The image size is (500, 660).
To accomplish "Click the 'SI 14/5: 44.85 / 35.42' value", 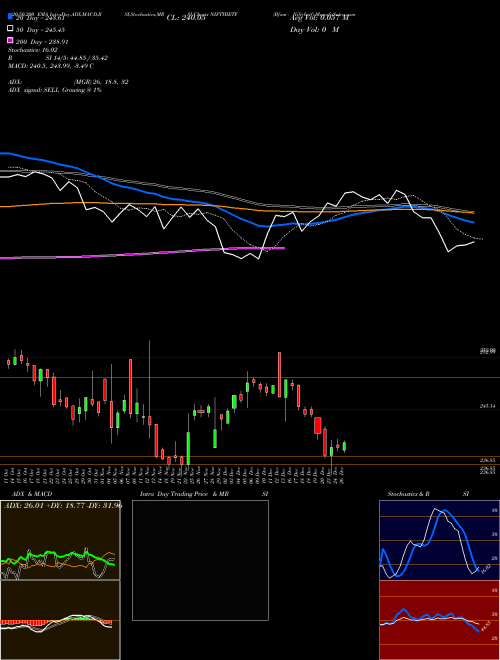I will 77,58.
